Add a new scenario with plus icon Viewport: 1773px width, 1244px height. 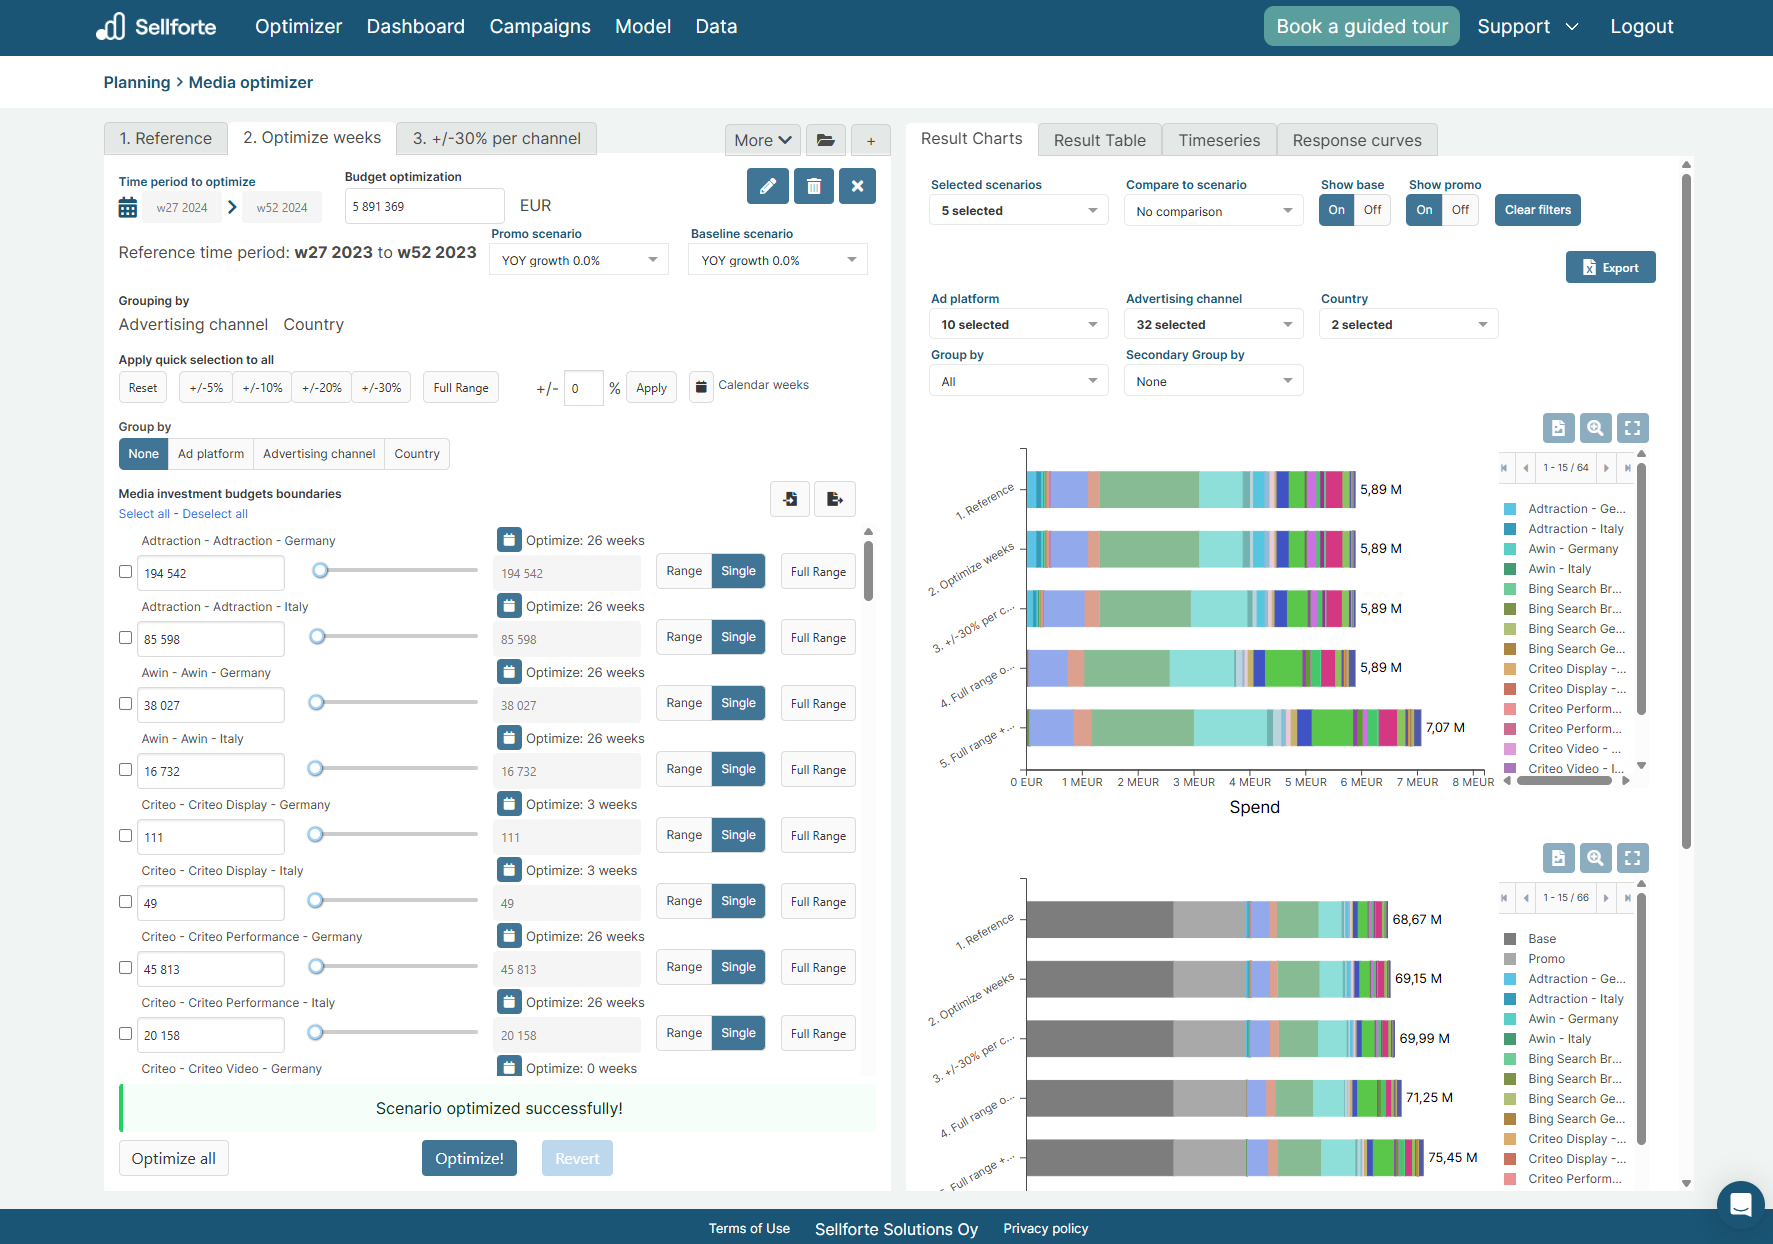(871, 140)
